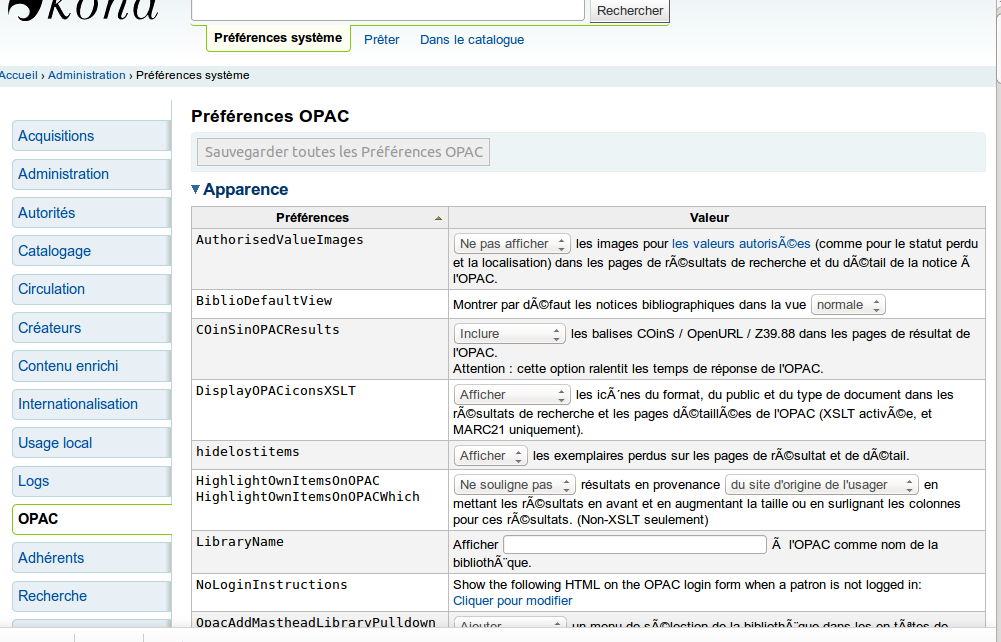Click the Accueil breadcrumb link
The image size is (1001, 642).
[19, 75]
